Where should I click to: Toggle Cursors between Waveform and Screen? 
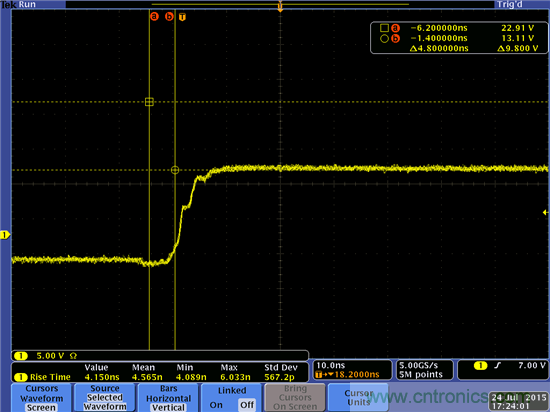click(x=41, y=398)
